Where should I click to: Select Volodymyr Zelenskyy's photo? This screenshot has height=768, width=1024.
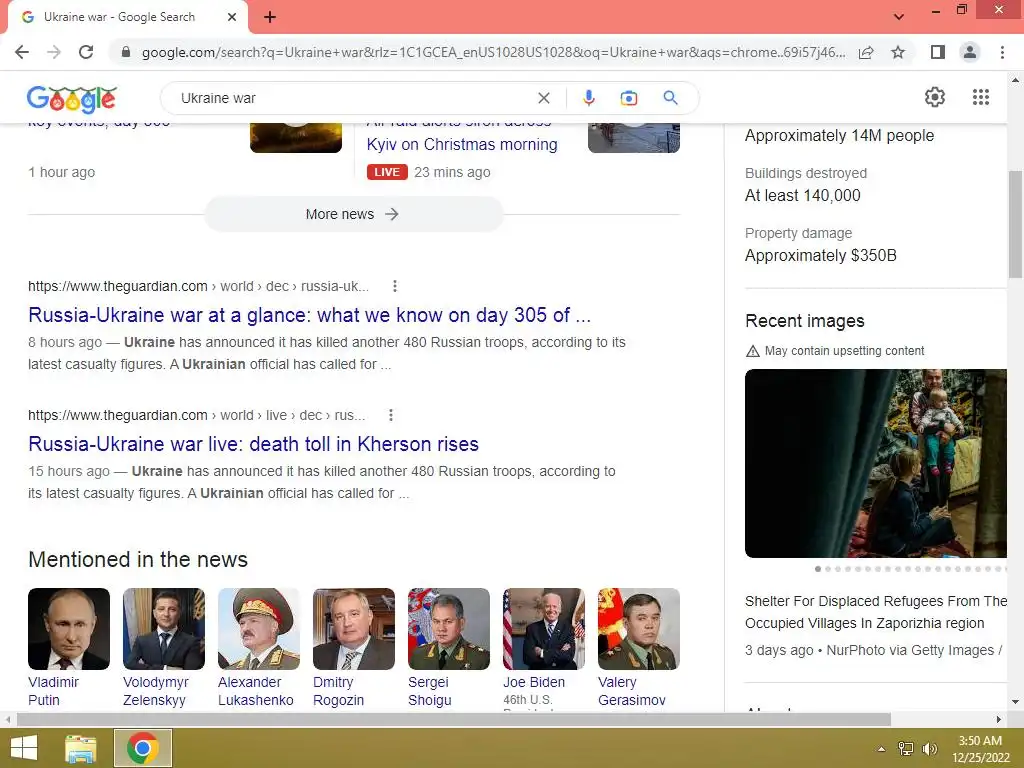(164, 629)
